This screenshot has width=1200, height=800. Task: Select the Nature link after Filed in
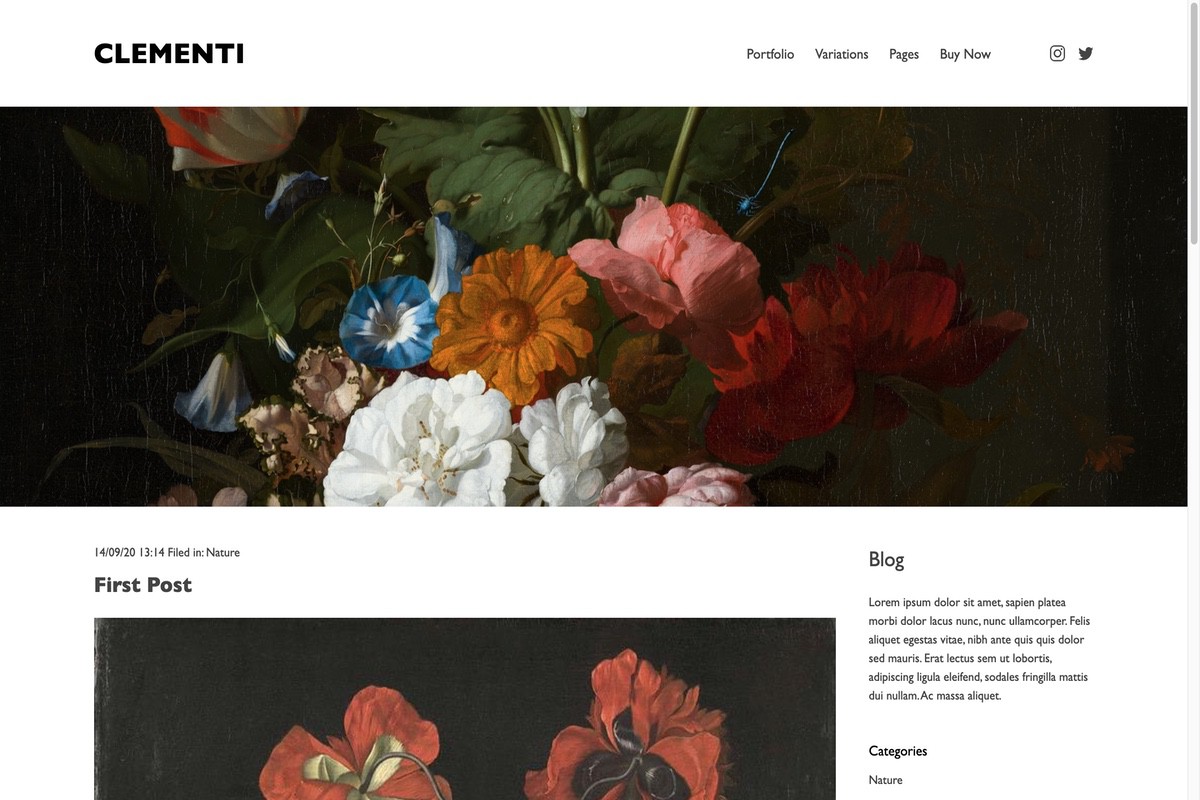point(223,552)
